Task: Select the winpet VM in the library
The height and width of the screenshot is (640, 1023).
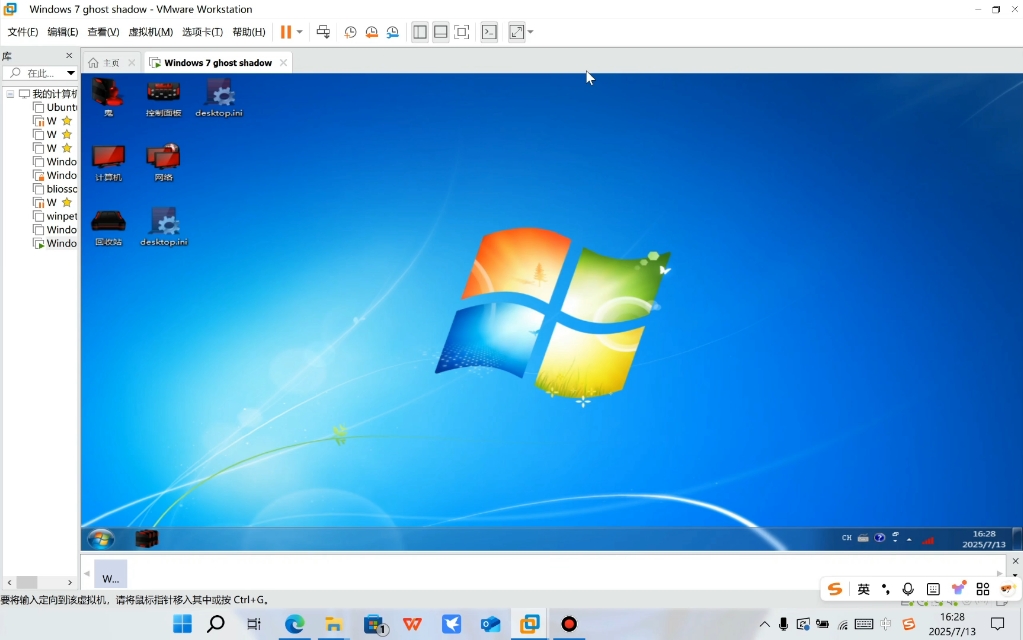Action: tap(55, 216)
